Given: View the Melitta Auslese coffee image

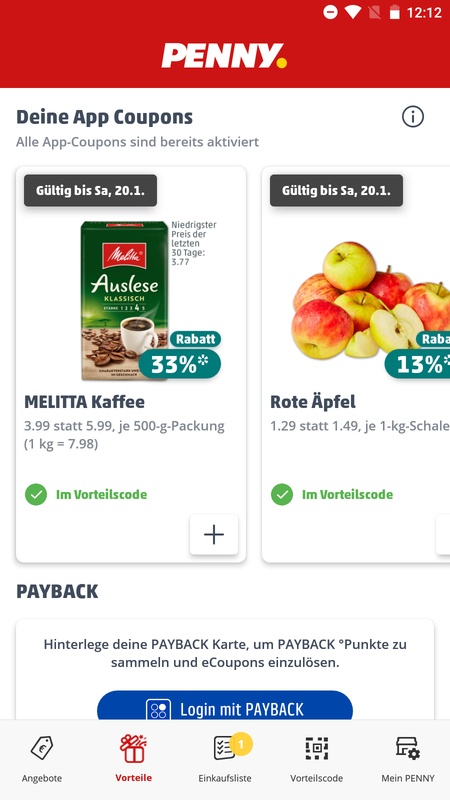Looking at the screenshot, I should [124, 301].
